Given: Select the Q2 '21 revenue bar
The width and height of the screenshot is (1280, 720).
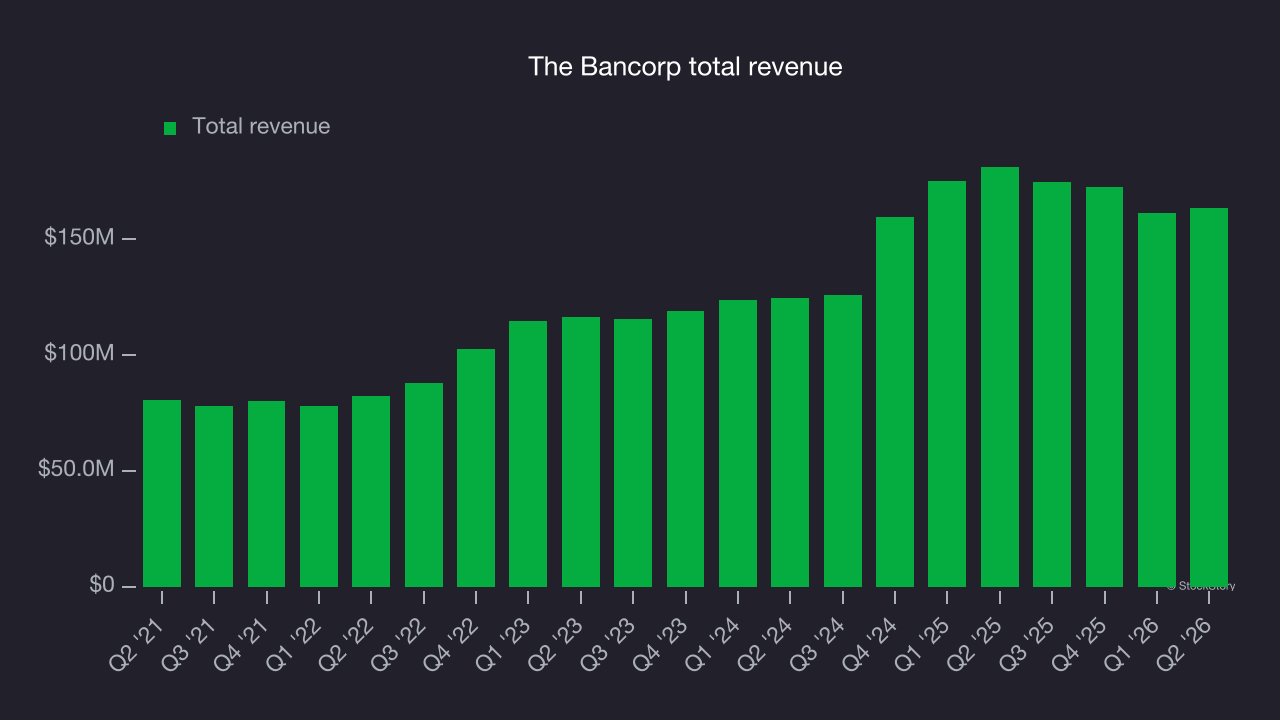Looking at the screenshot, I should coord(162,493).
